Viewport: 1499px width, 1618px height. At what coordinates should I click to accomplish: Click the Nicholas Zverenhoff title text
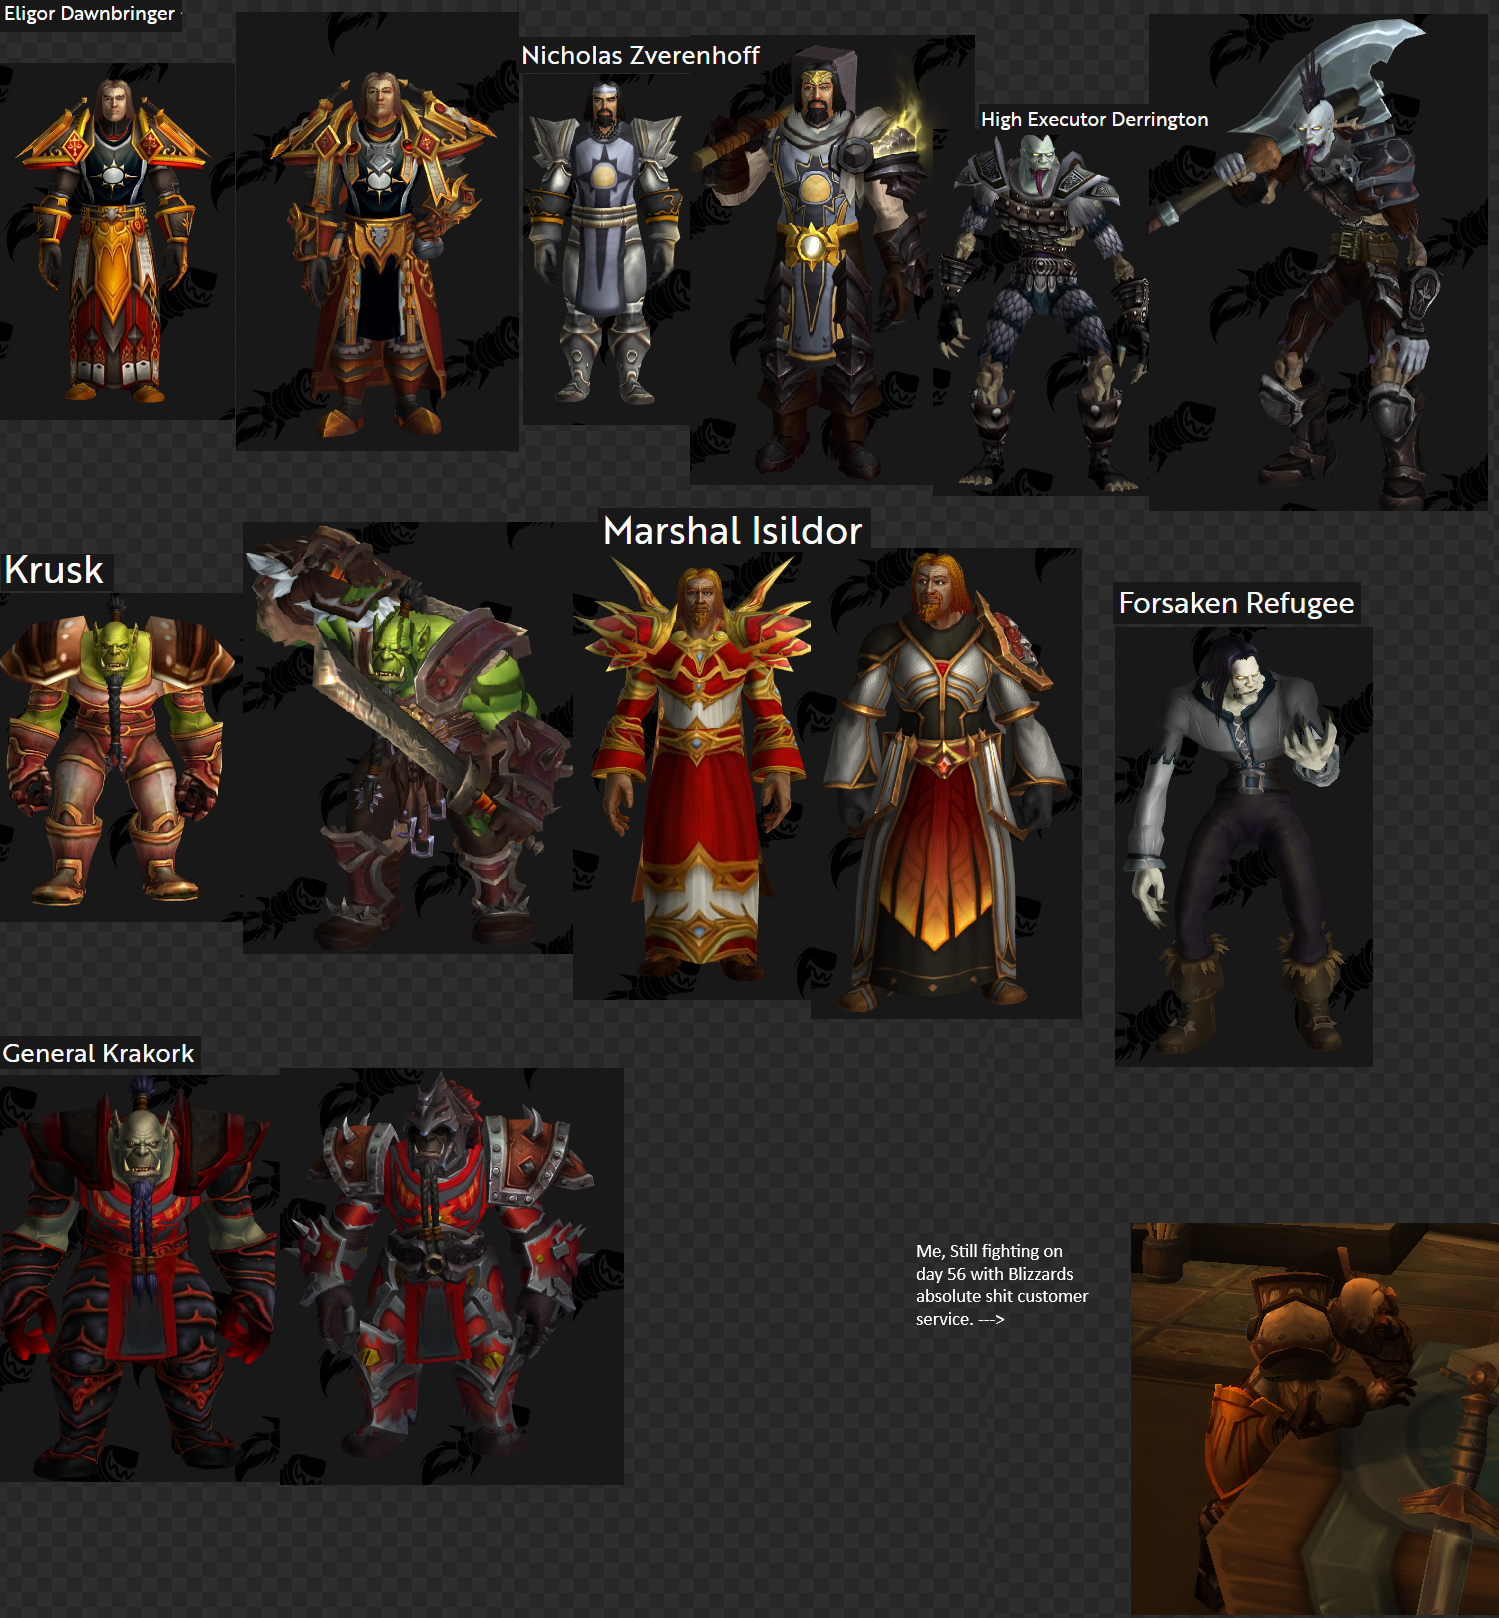(640, 55)
